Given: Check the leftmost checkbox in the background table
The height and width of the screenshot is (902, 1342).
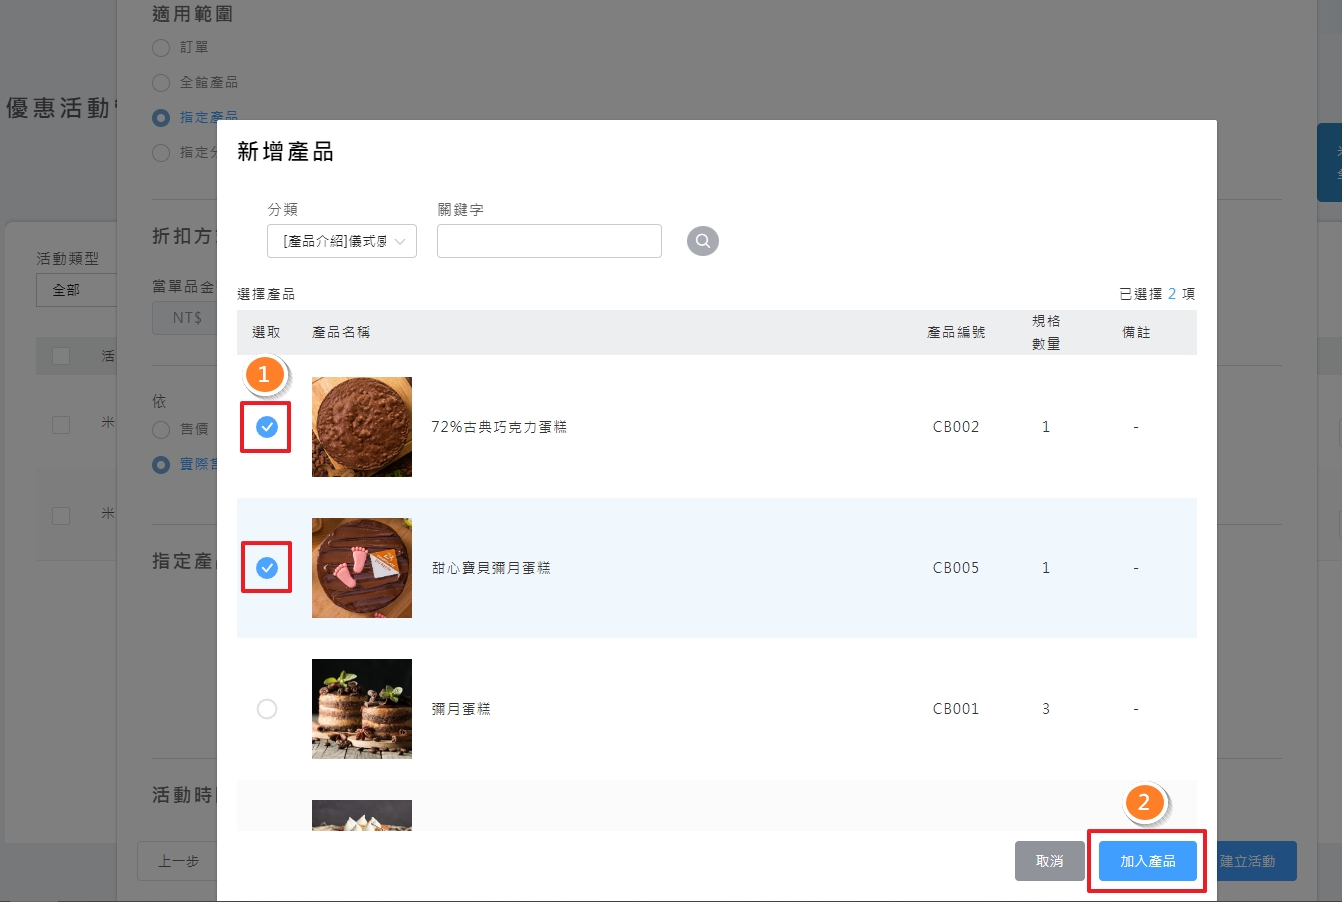Looking at the screenshot, I should coord(60,355).
